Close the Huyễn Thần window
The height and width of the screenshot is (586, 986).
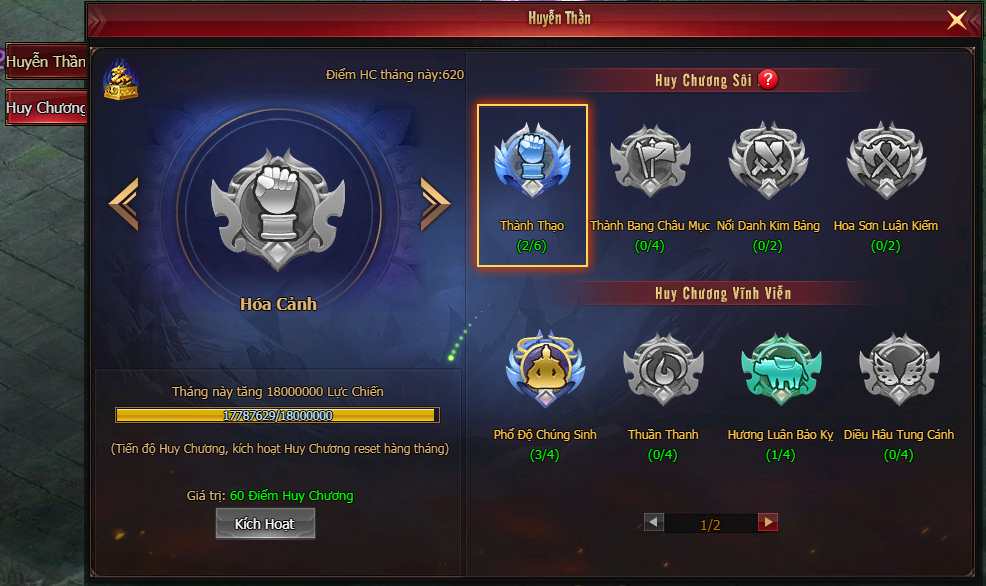tap(956, 19)
